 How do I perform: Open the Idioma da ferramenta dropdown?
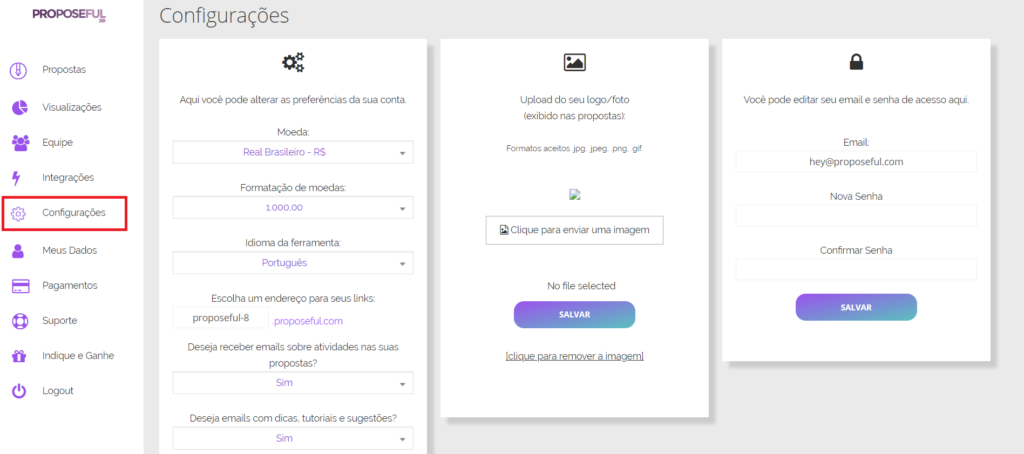293,263
